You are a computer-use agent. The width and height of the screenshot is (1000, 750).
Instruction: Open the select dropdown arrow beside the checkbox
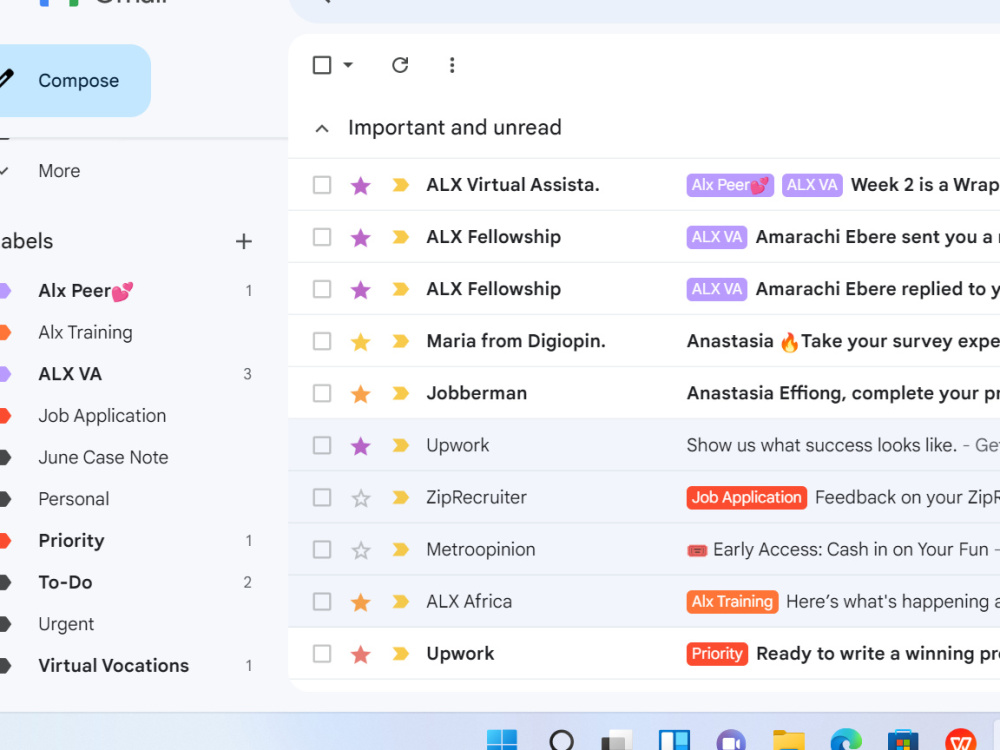pyautogui.click(x=348, y=65)
